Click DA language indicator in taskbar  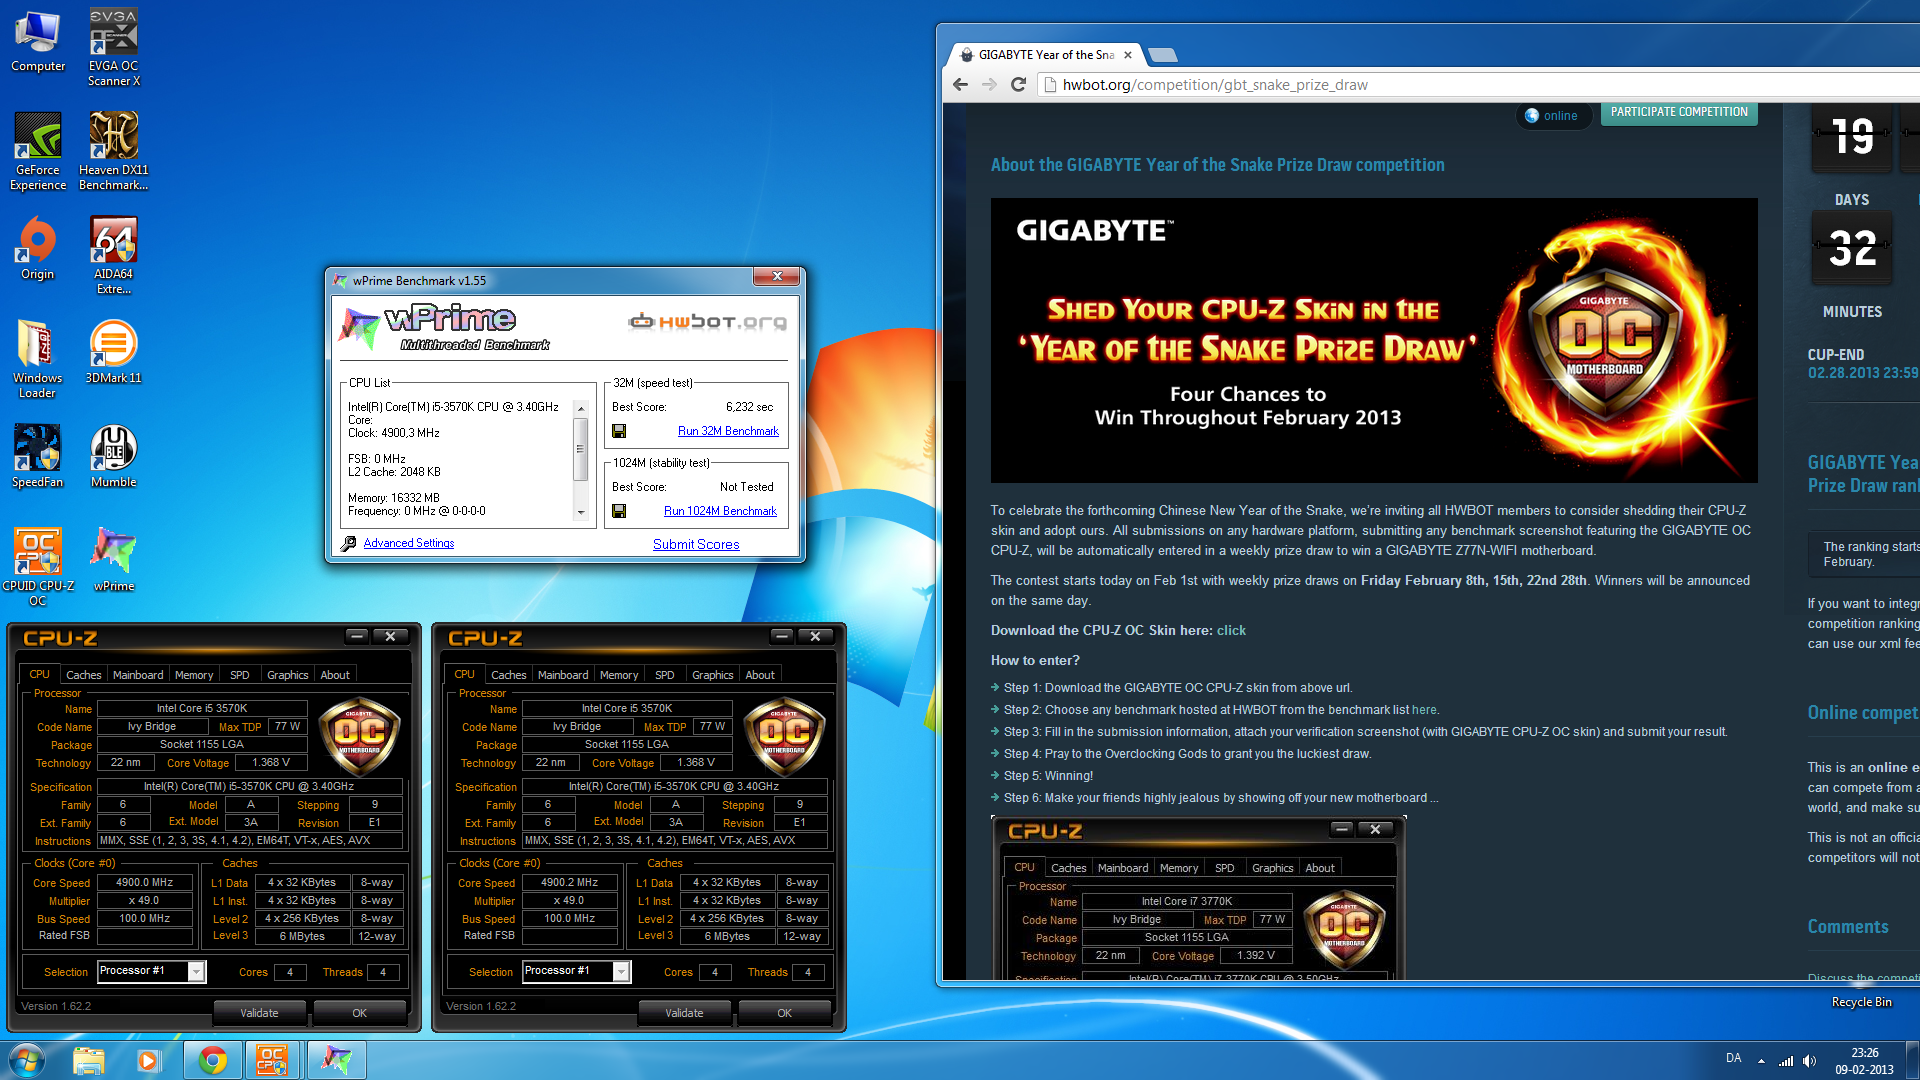pyautogui.click(x=1733, y=1059)
